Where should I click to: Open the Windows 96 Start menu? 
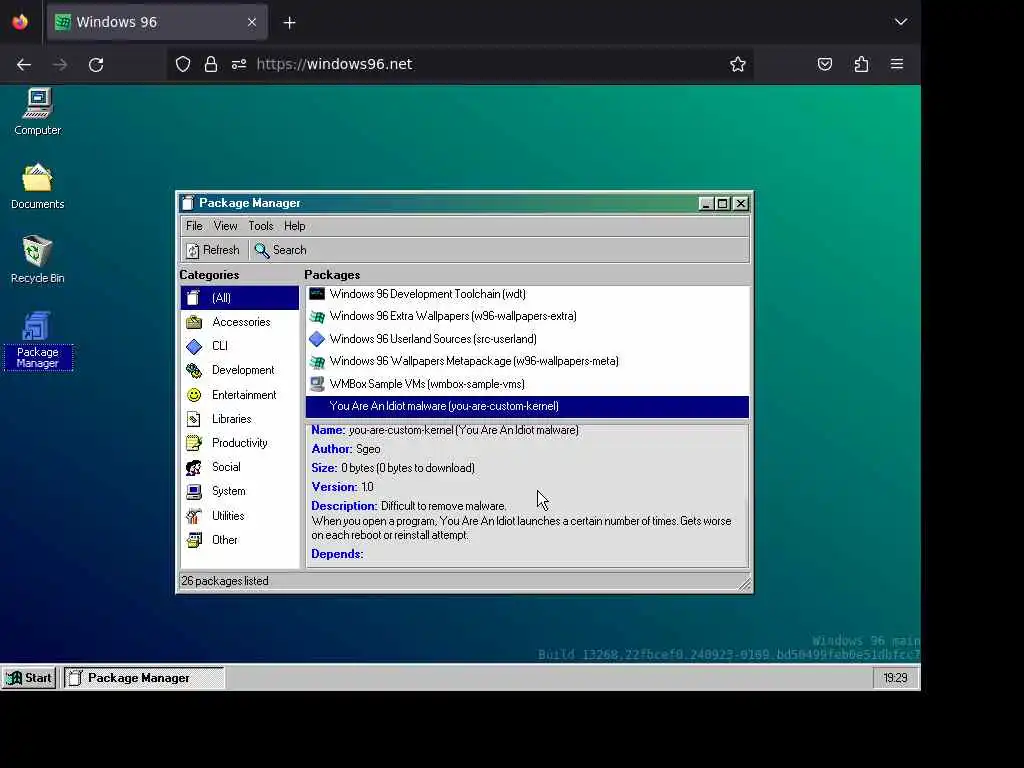[x=29, y=678]
